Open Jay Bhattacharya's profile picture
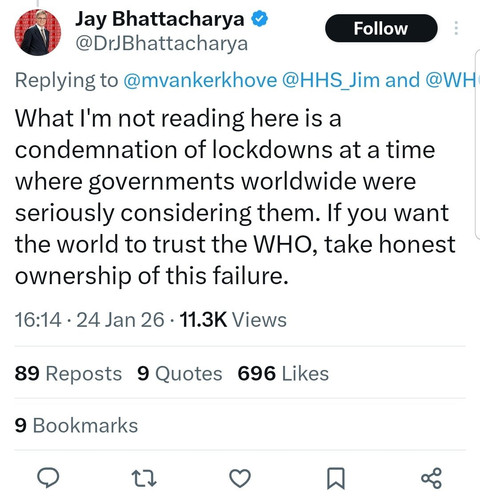Image resolution: width=480 pixels, height=500 pixels. coord(38,32)
